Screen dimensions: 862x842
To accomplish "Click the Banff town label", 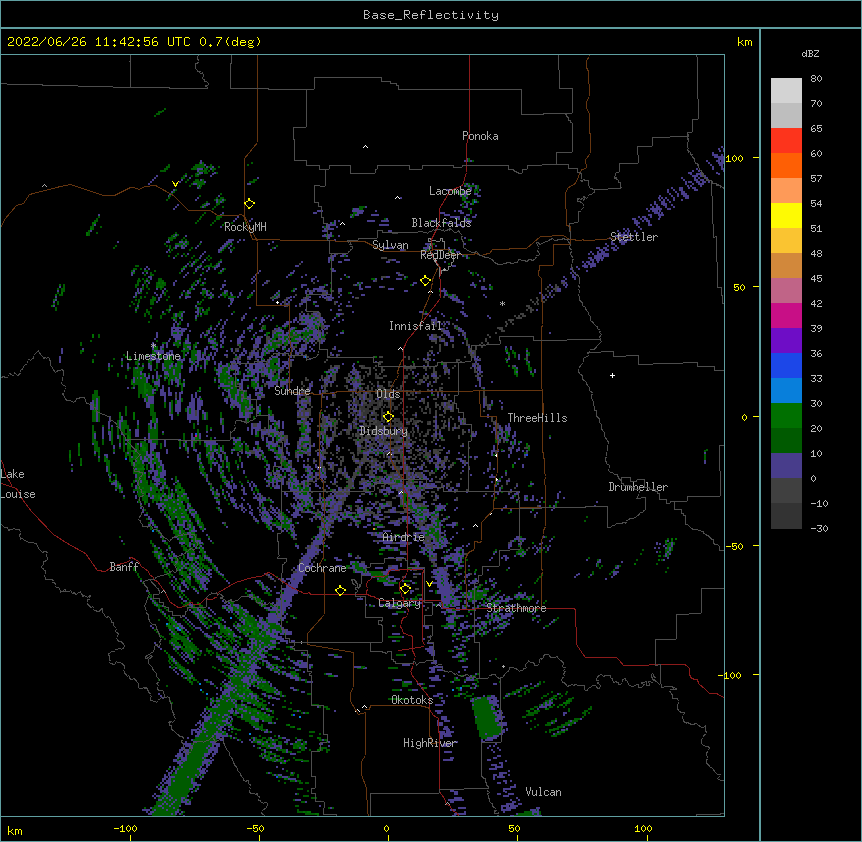I will pos(124,567).
